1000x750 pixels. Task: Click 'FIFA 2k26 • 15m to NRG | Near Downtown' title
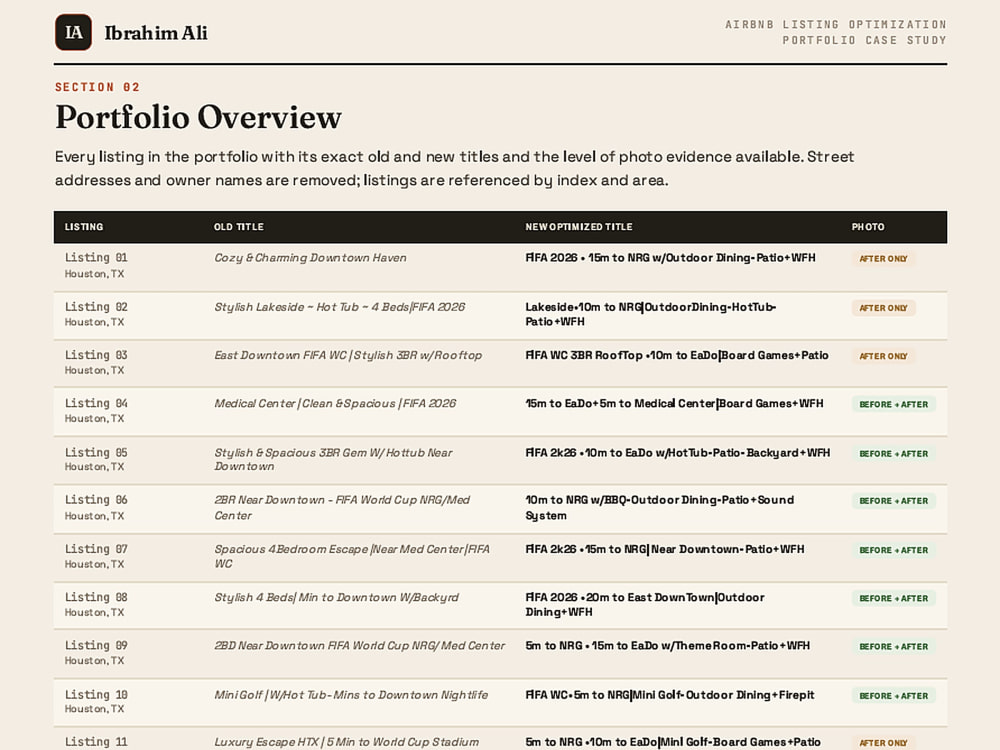pyautogui.click(x=665, y=549)
